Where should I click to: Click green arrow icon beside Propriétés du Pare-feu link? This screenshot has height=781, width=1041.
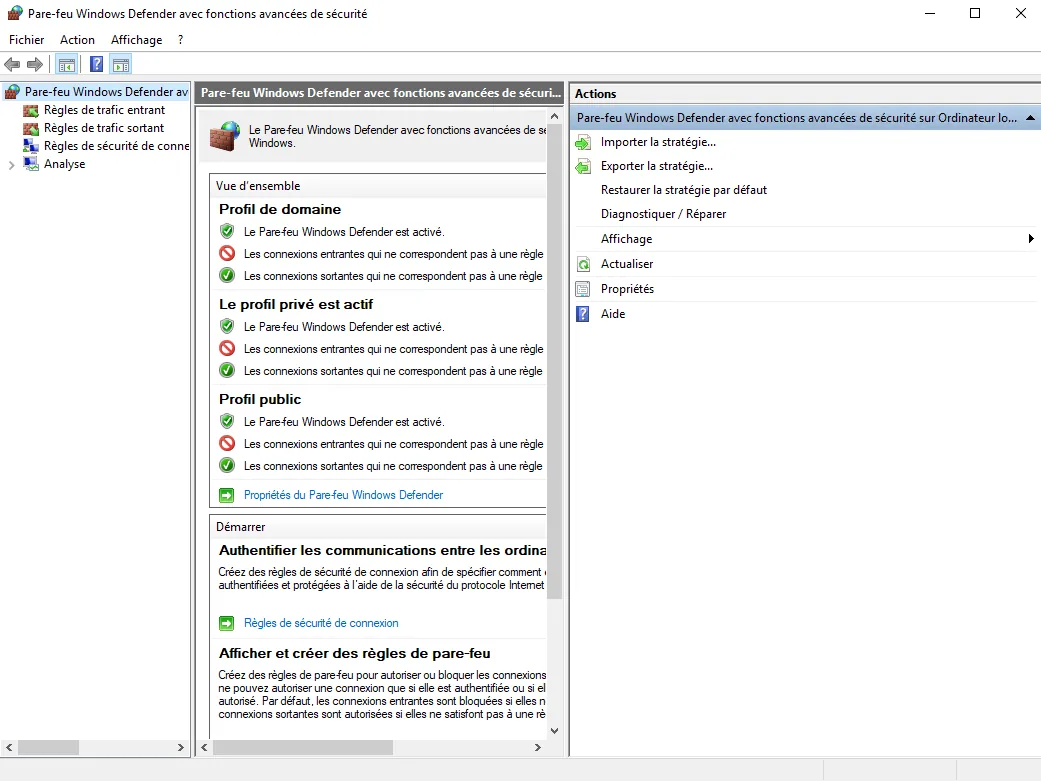point(226,495)
